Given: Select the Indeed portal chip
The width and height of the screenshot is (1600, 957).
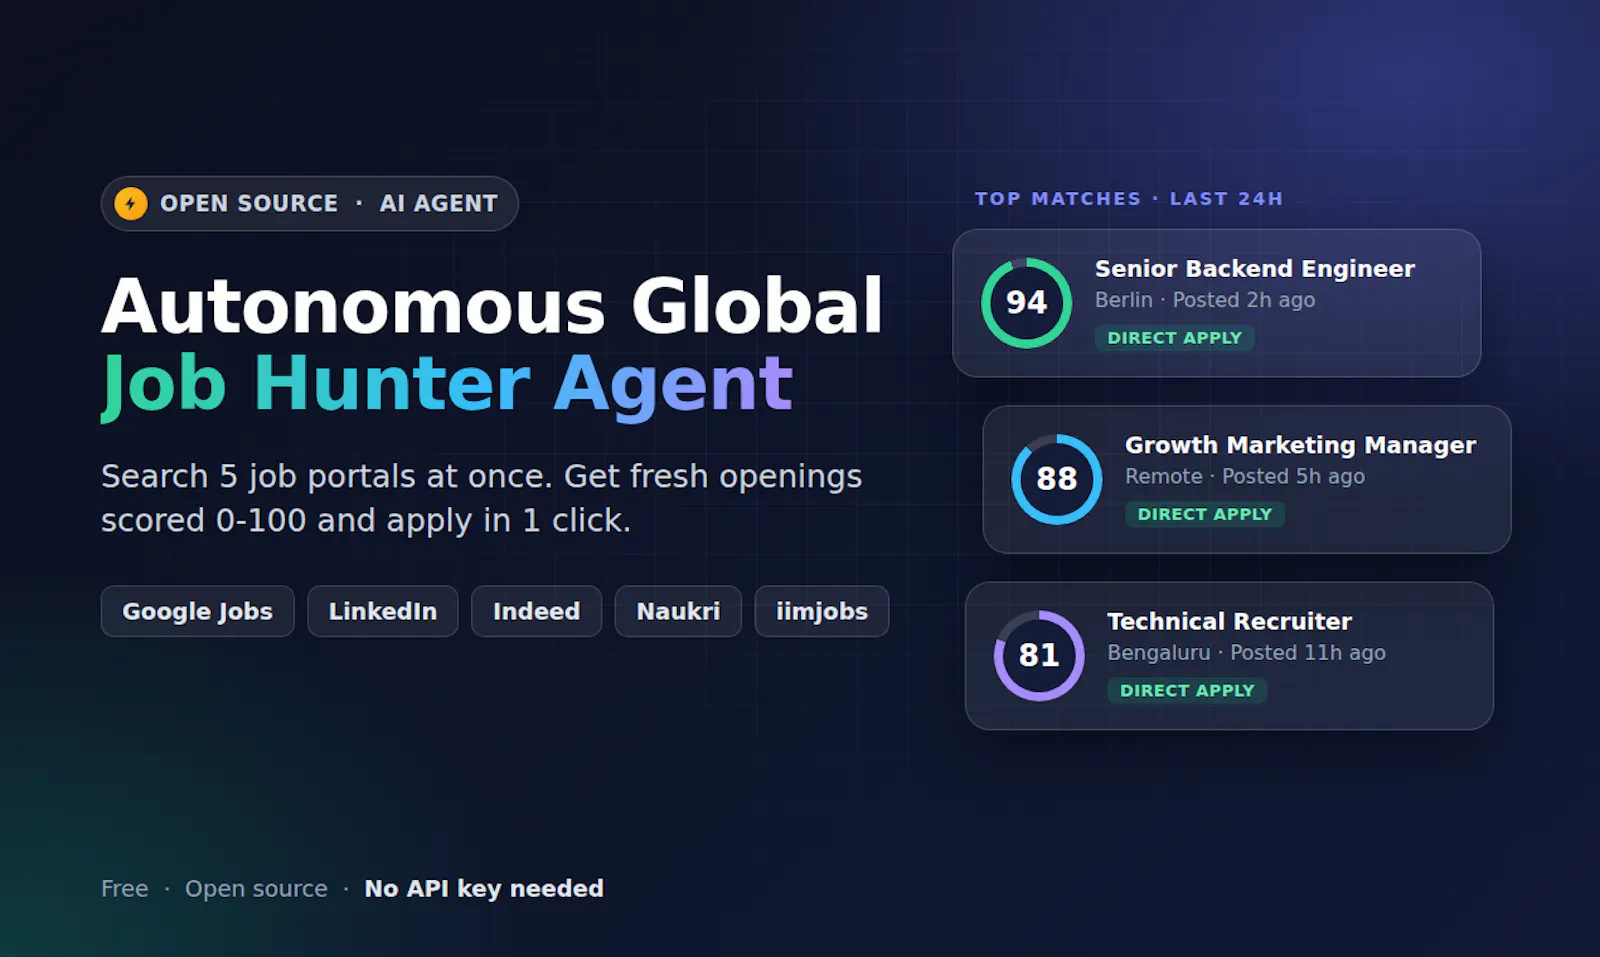Looking at the screenshot, I should point(536,611).
